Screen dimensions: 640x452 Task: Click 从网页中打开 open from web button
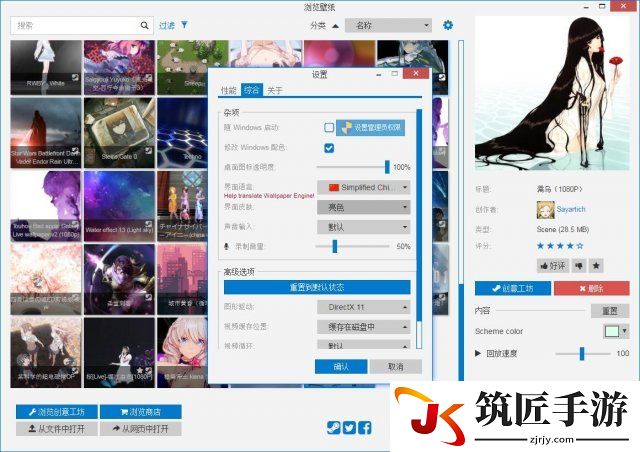tap(141, 429)
